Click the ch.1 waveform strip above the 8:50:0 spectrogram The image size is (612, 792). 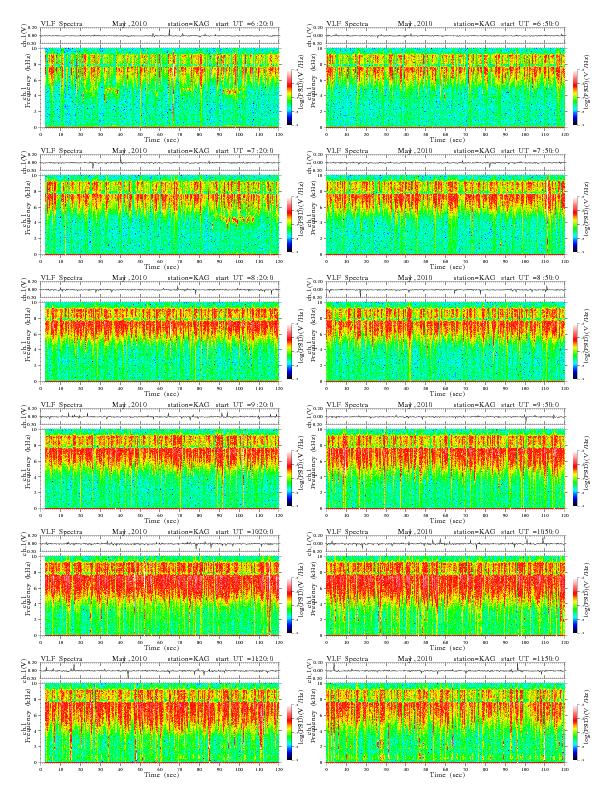pos(445,289)
